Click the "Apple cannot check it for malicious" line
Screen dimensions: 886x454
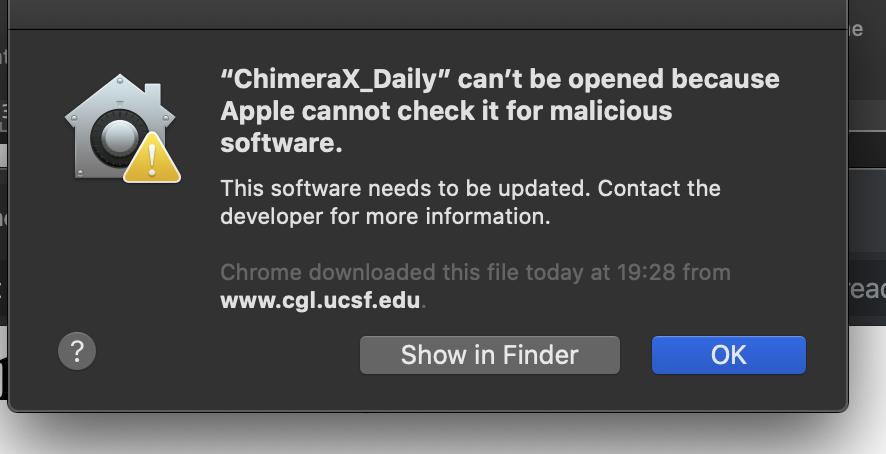pos(446,110)
